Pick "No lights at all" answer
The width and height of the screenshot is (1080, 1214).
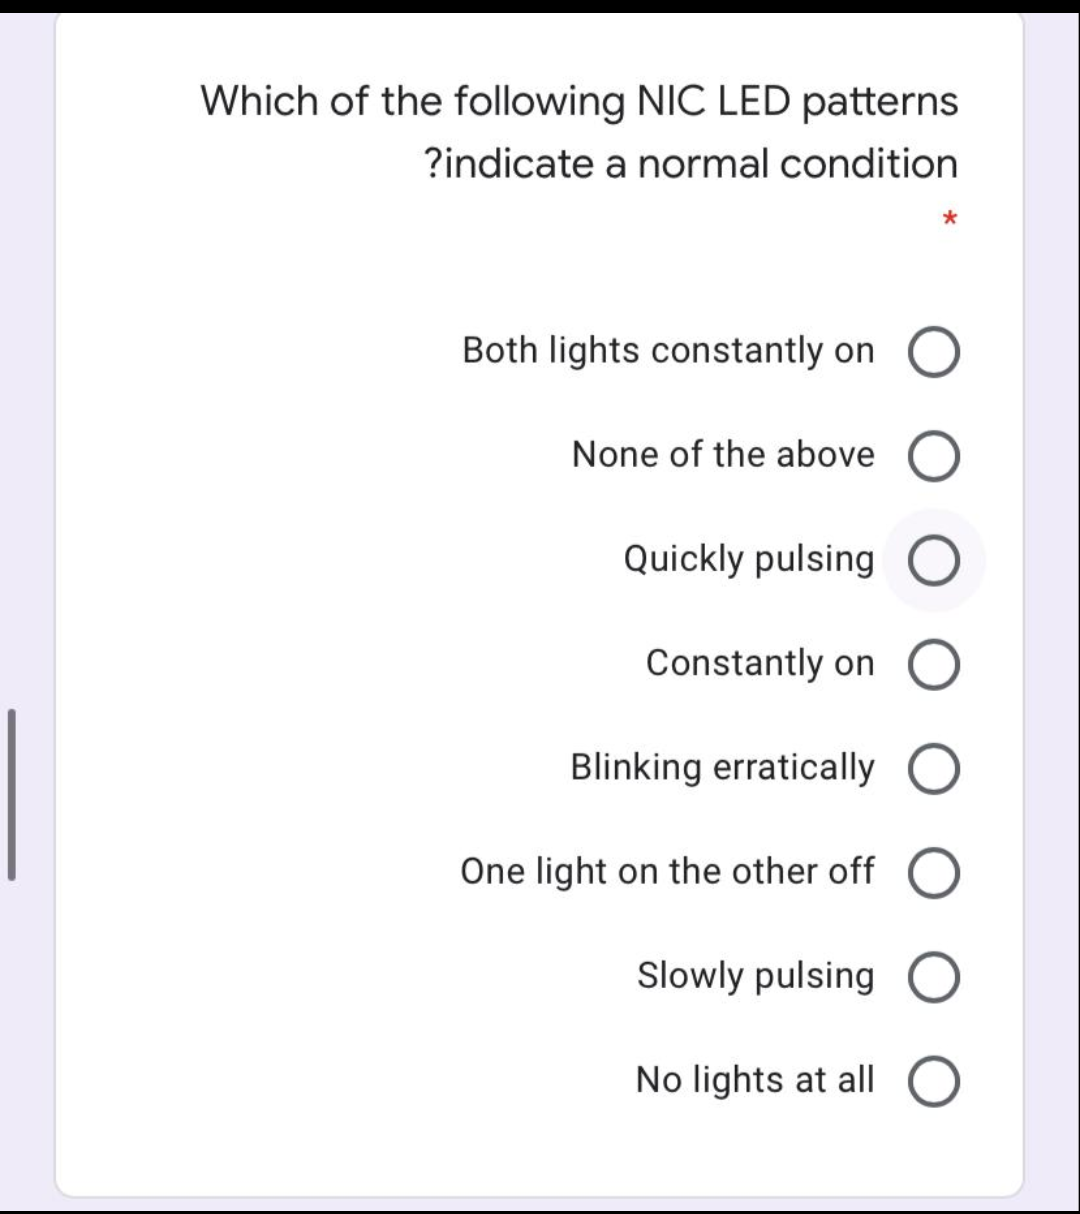click(x=933, y=1081)
